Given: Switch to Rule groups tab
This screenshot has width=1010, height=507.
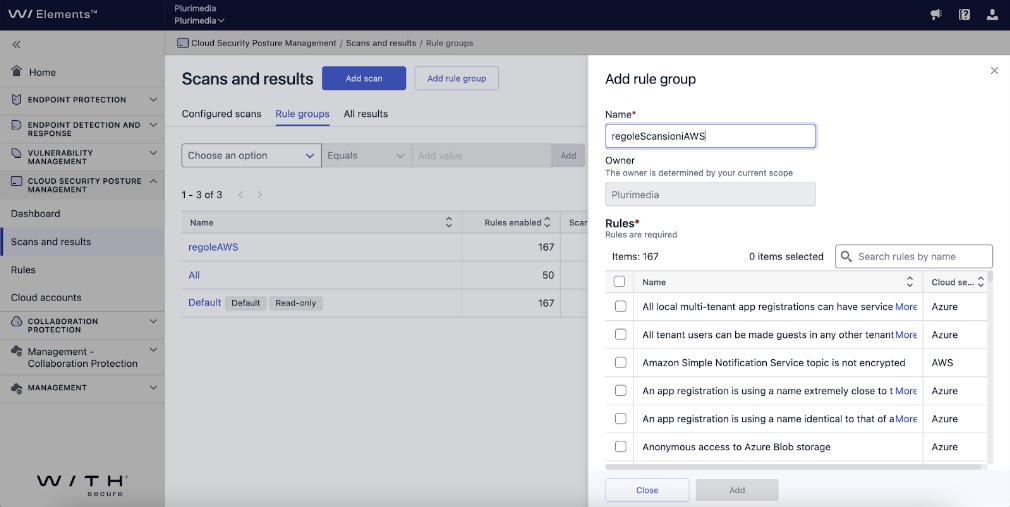Looking at the screenshot, I should coord(302,114).
